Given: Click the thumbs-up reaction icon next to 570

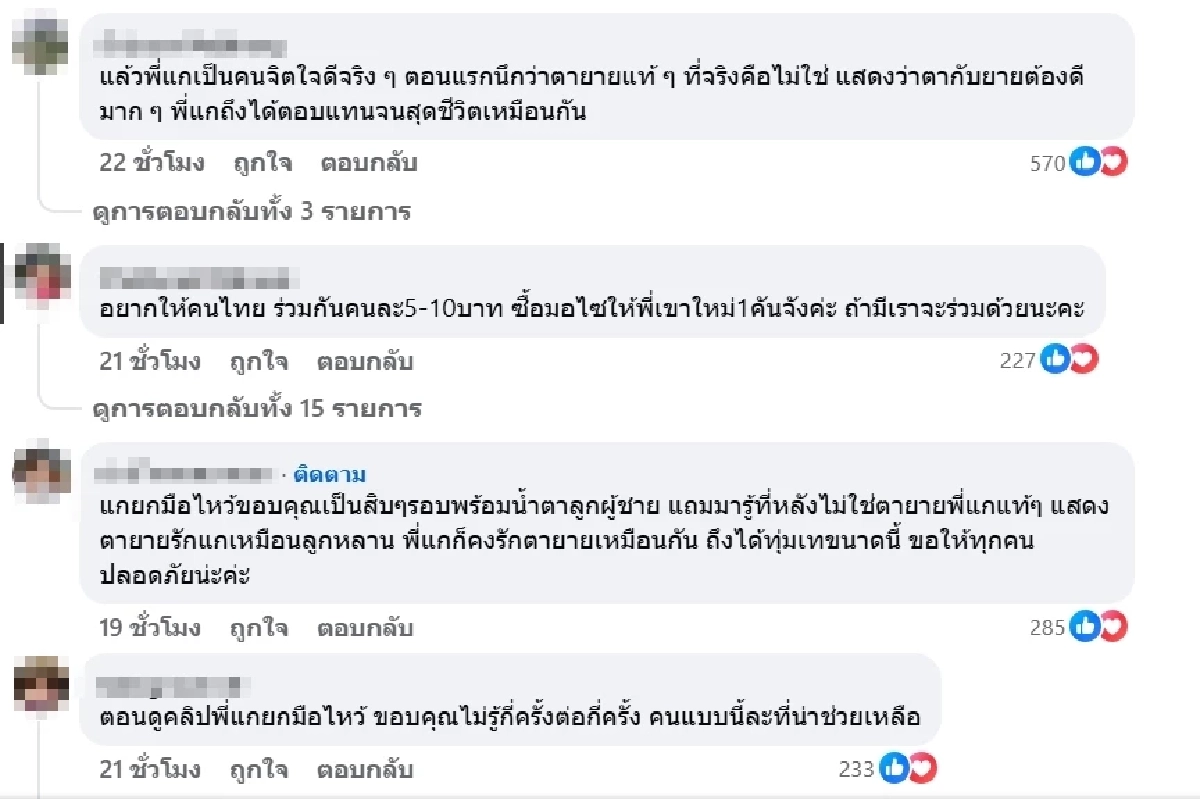Looking at the screenshot, I should coord(1085,161).
